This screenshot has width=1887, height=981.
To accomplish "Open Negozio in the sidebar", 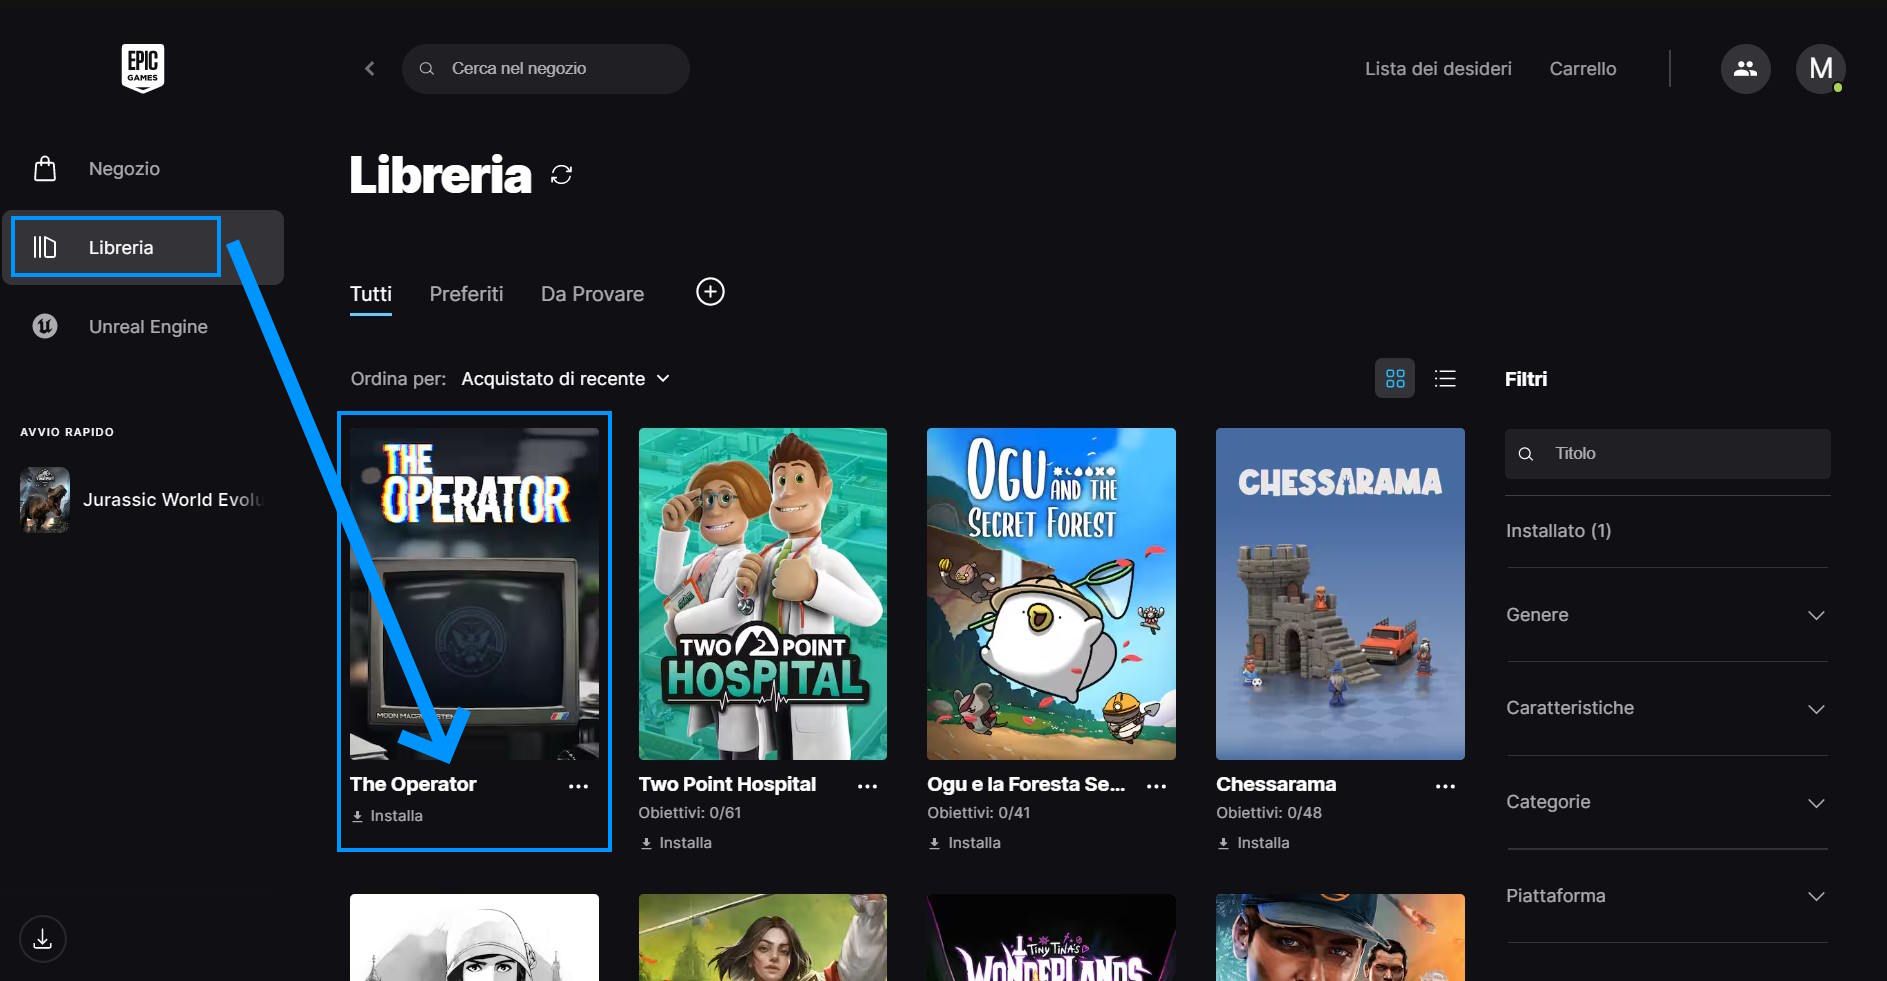I will pyautogui.click(x=124, y=168).
